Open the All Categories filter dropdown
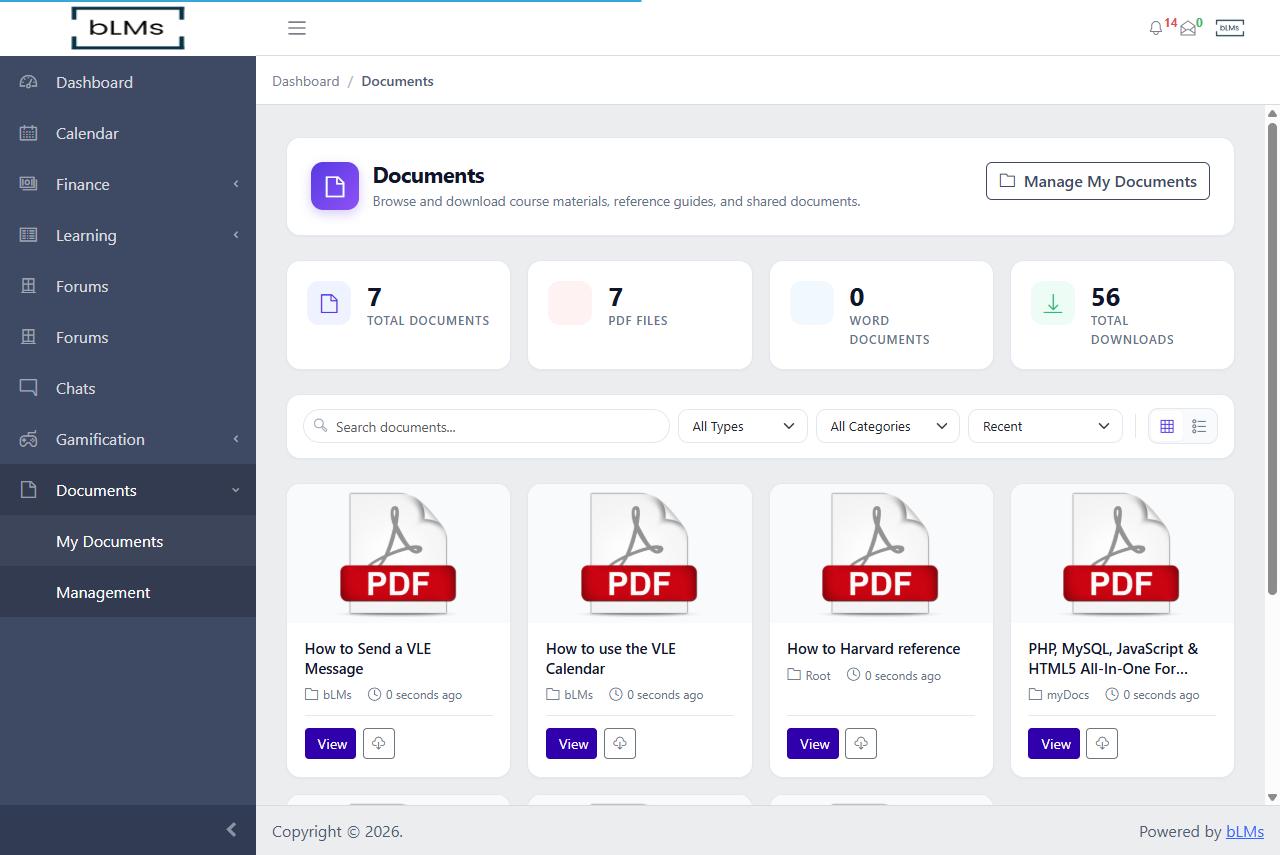The height and width of the screenshot is (855, 1280). (888, 426)
